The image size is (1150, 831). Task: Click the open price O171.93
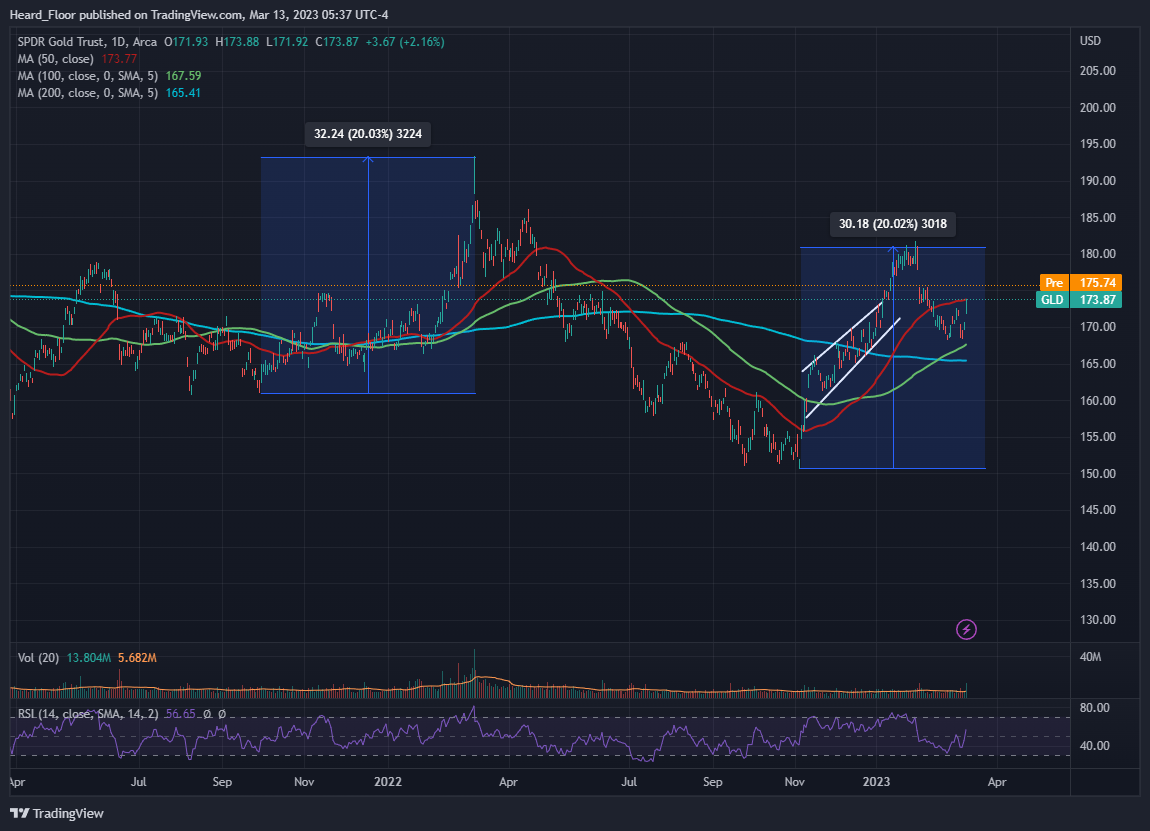point(186,42)
